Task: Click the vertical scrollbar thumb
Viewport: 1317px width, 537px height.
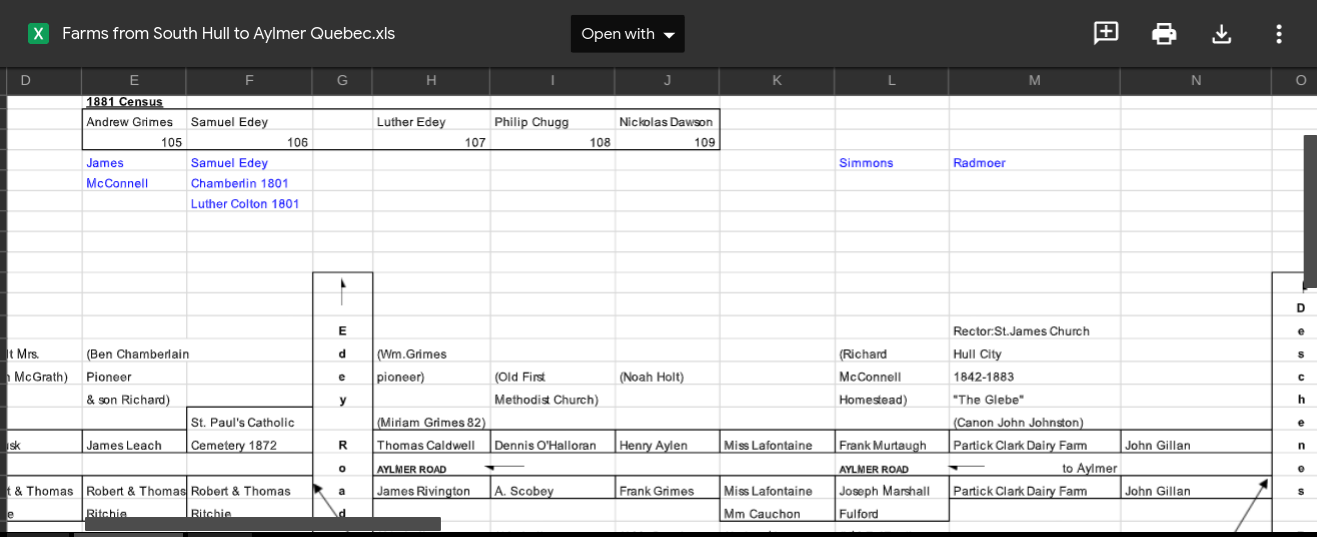Action: coord(1310,210)
